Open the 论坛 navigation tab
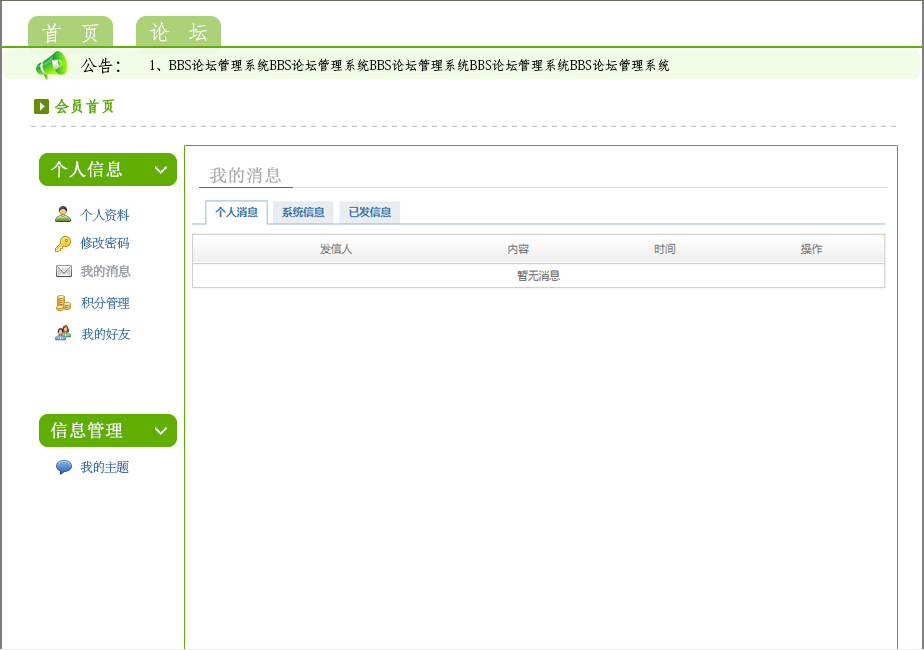Screen dimensions: 924x650 [178, 33]
